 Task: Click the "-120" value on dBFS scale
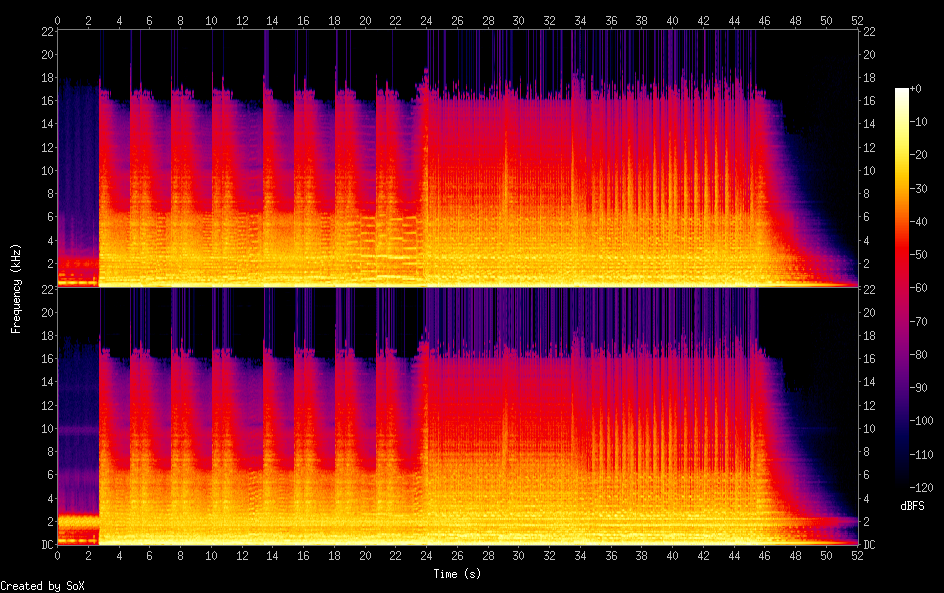(922, 488)
